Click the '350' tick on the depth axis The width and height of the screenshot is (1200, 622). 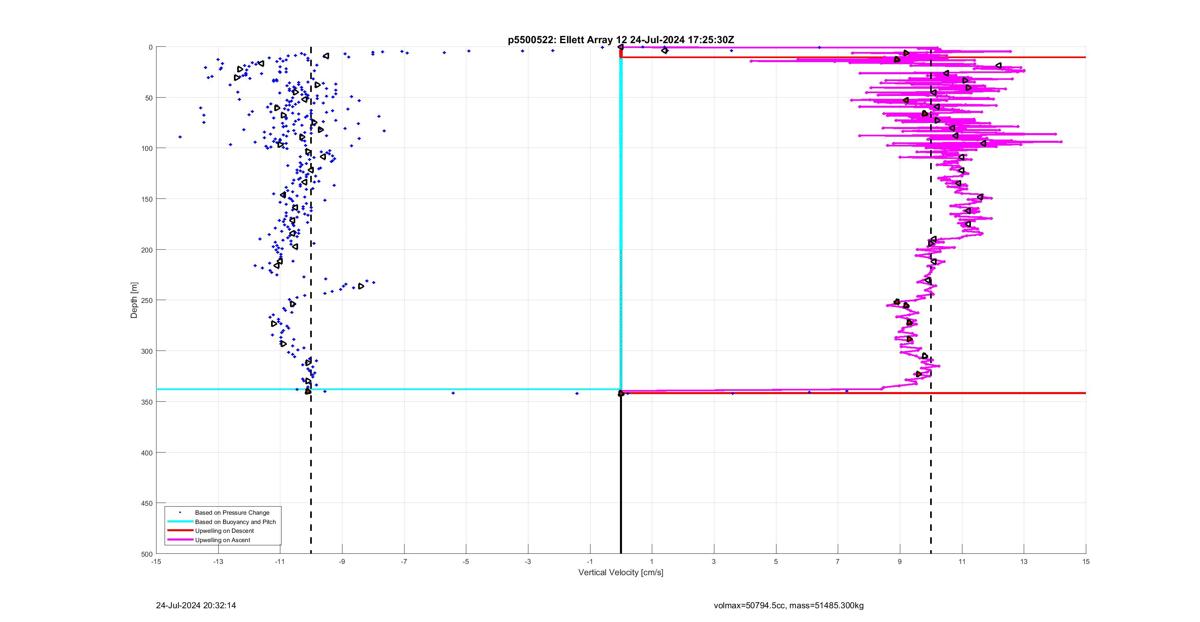[145, 402]
